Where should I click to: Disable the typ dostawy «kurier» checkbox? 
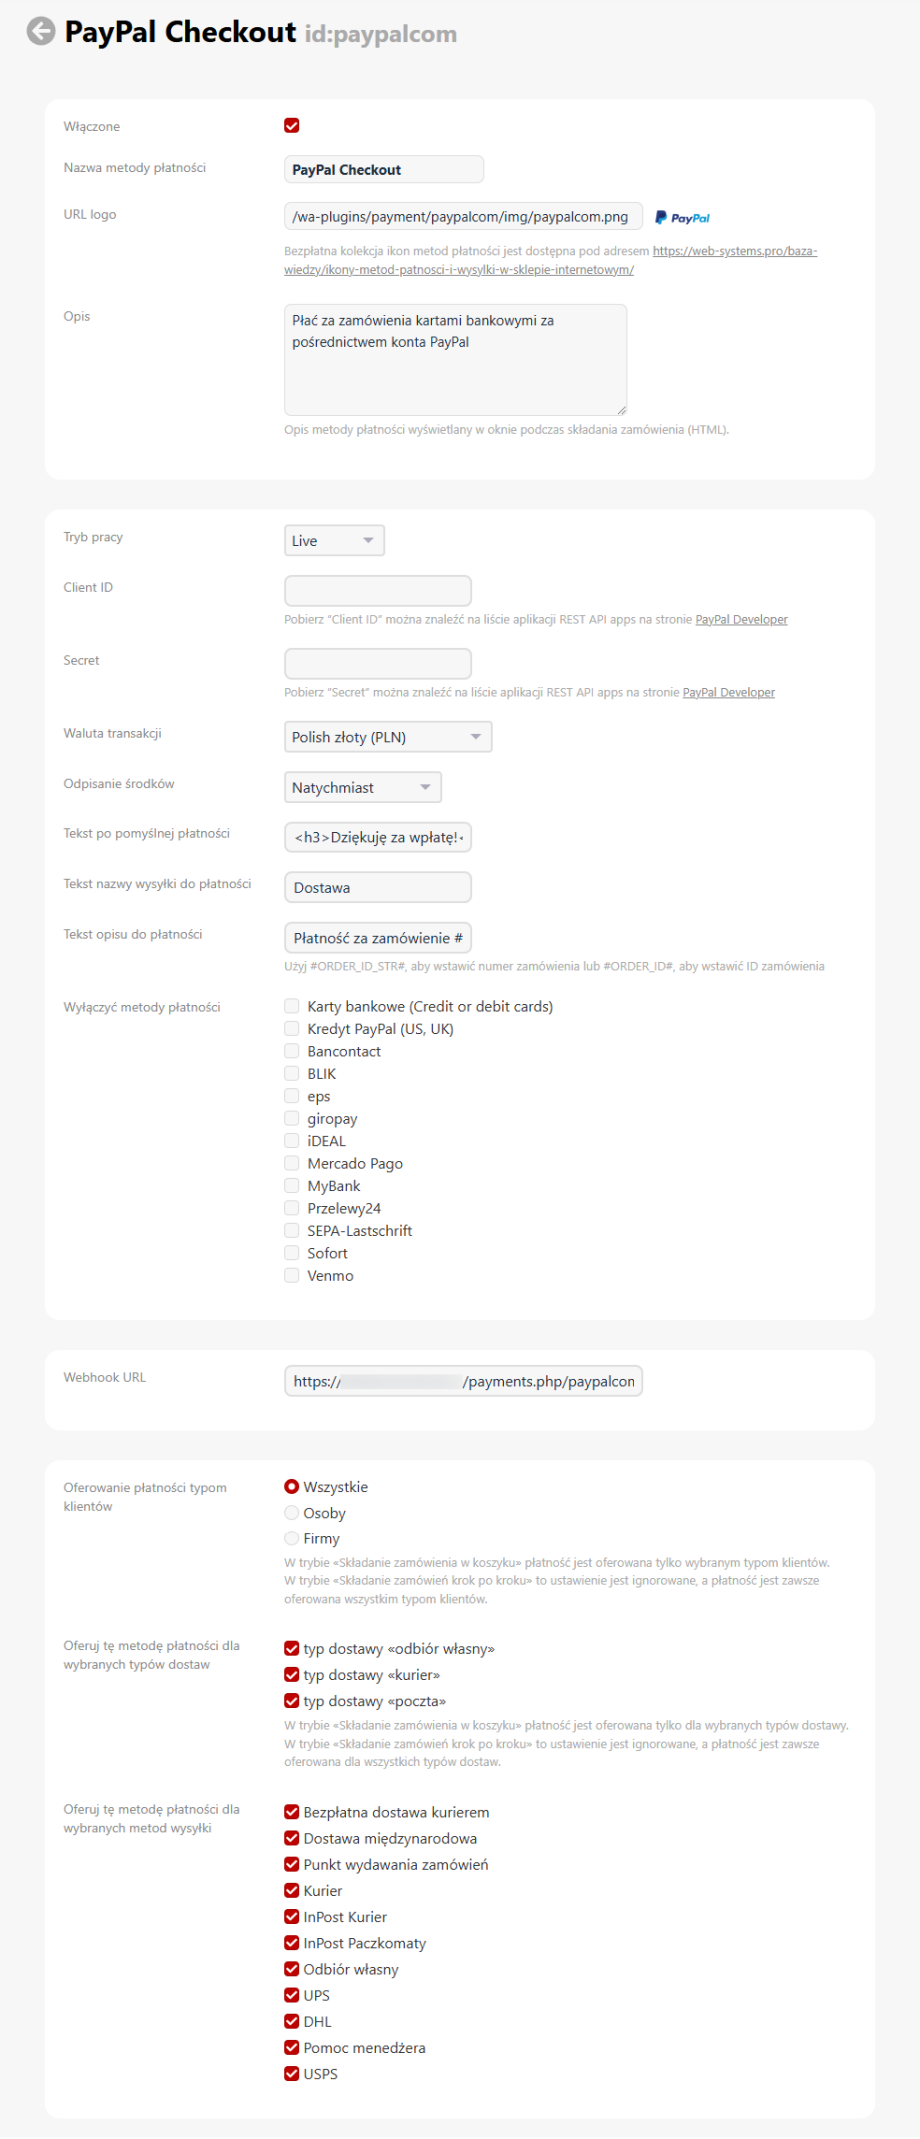[292, 1675]
